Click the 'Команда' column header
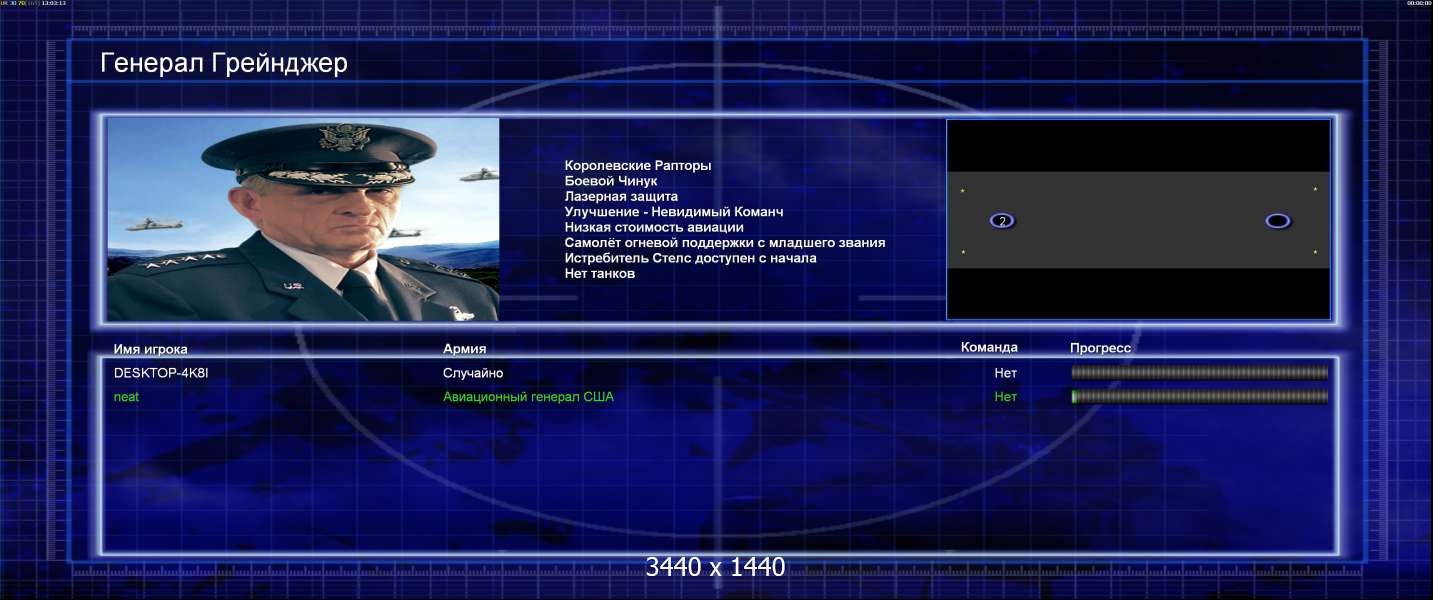 tap(989, 348)
